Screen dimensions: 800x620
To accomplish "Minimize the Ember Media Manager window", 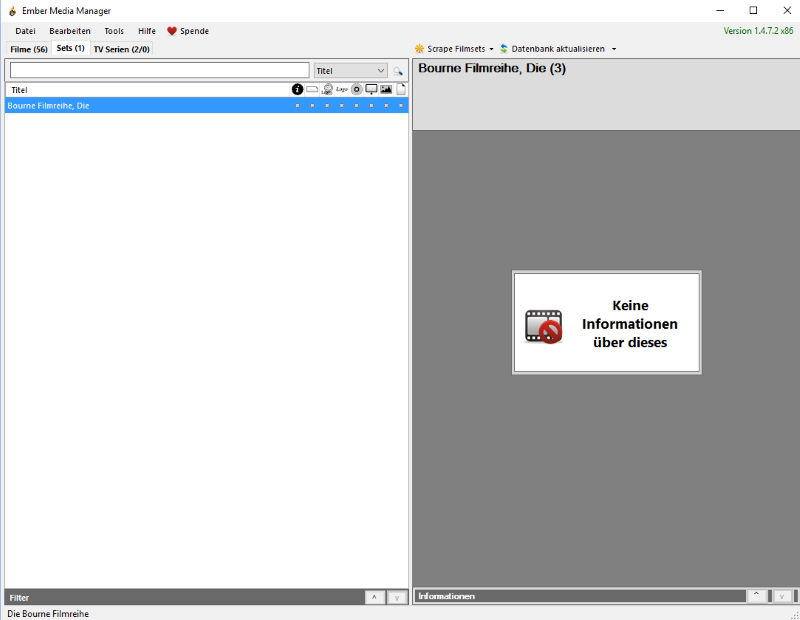I will tap(720, 10).
